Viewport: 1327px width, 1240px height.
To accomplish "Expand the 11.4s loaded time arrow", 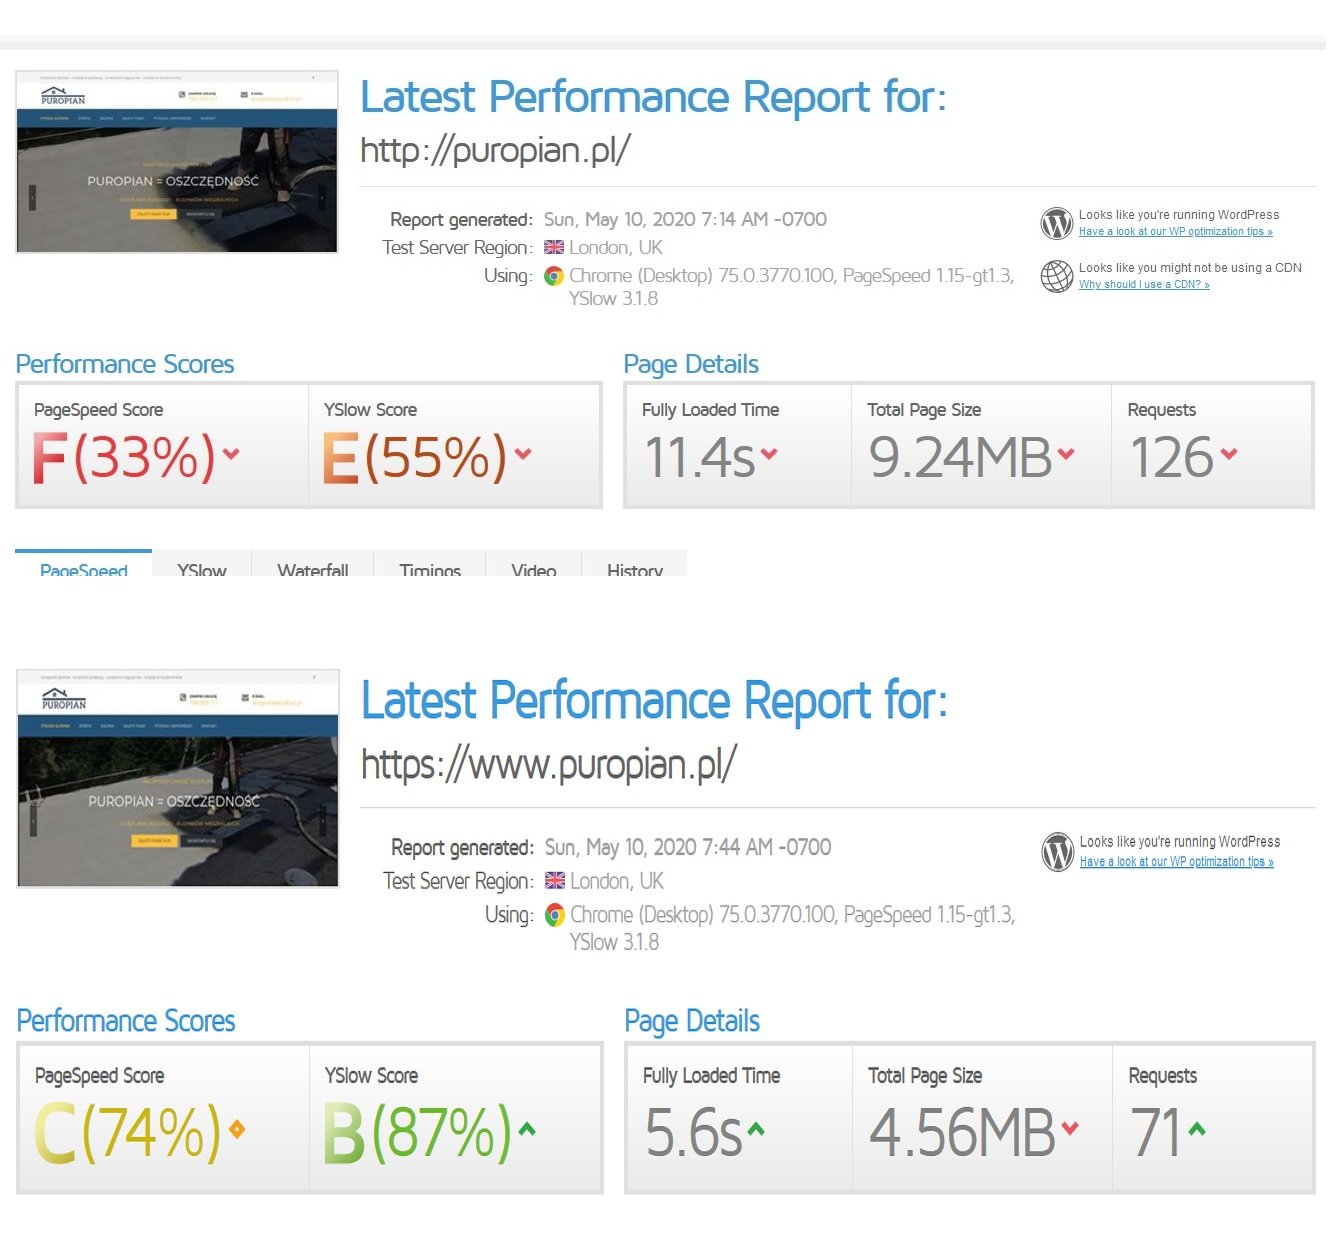I will [768, 454].
